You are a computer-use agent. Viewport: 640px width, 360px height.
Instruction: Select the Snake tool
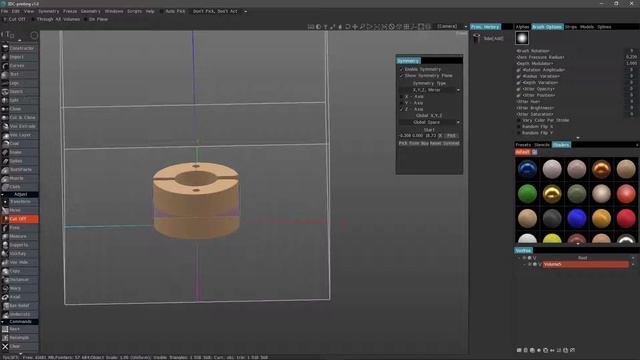click(x=20, y=152)
